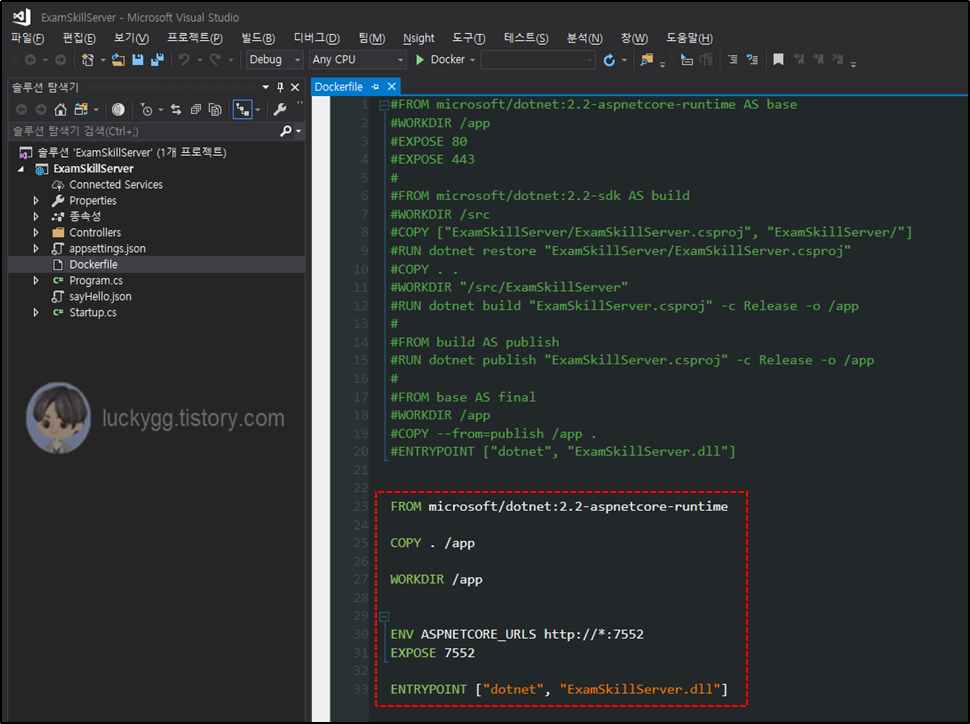Click the Open File folder icon
Screen dimensions: 970x724
[118, 59]
